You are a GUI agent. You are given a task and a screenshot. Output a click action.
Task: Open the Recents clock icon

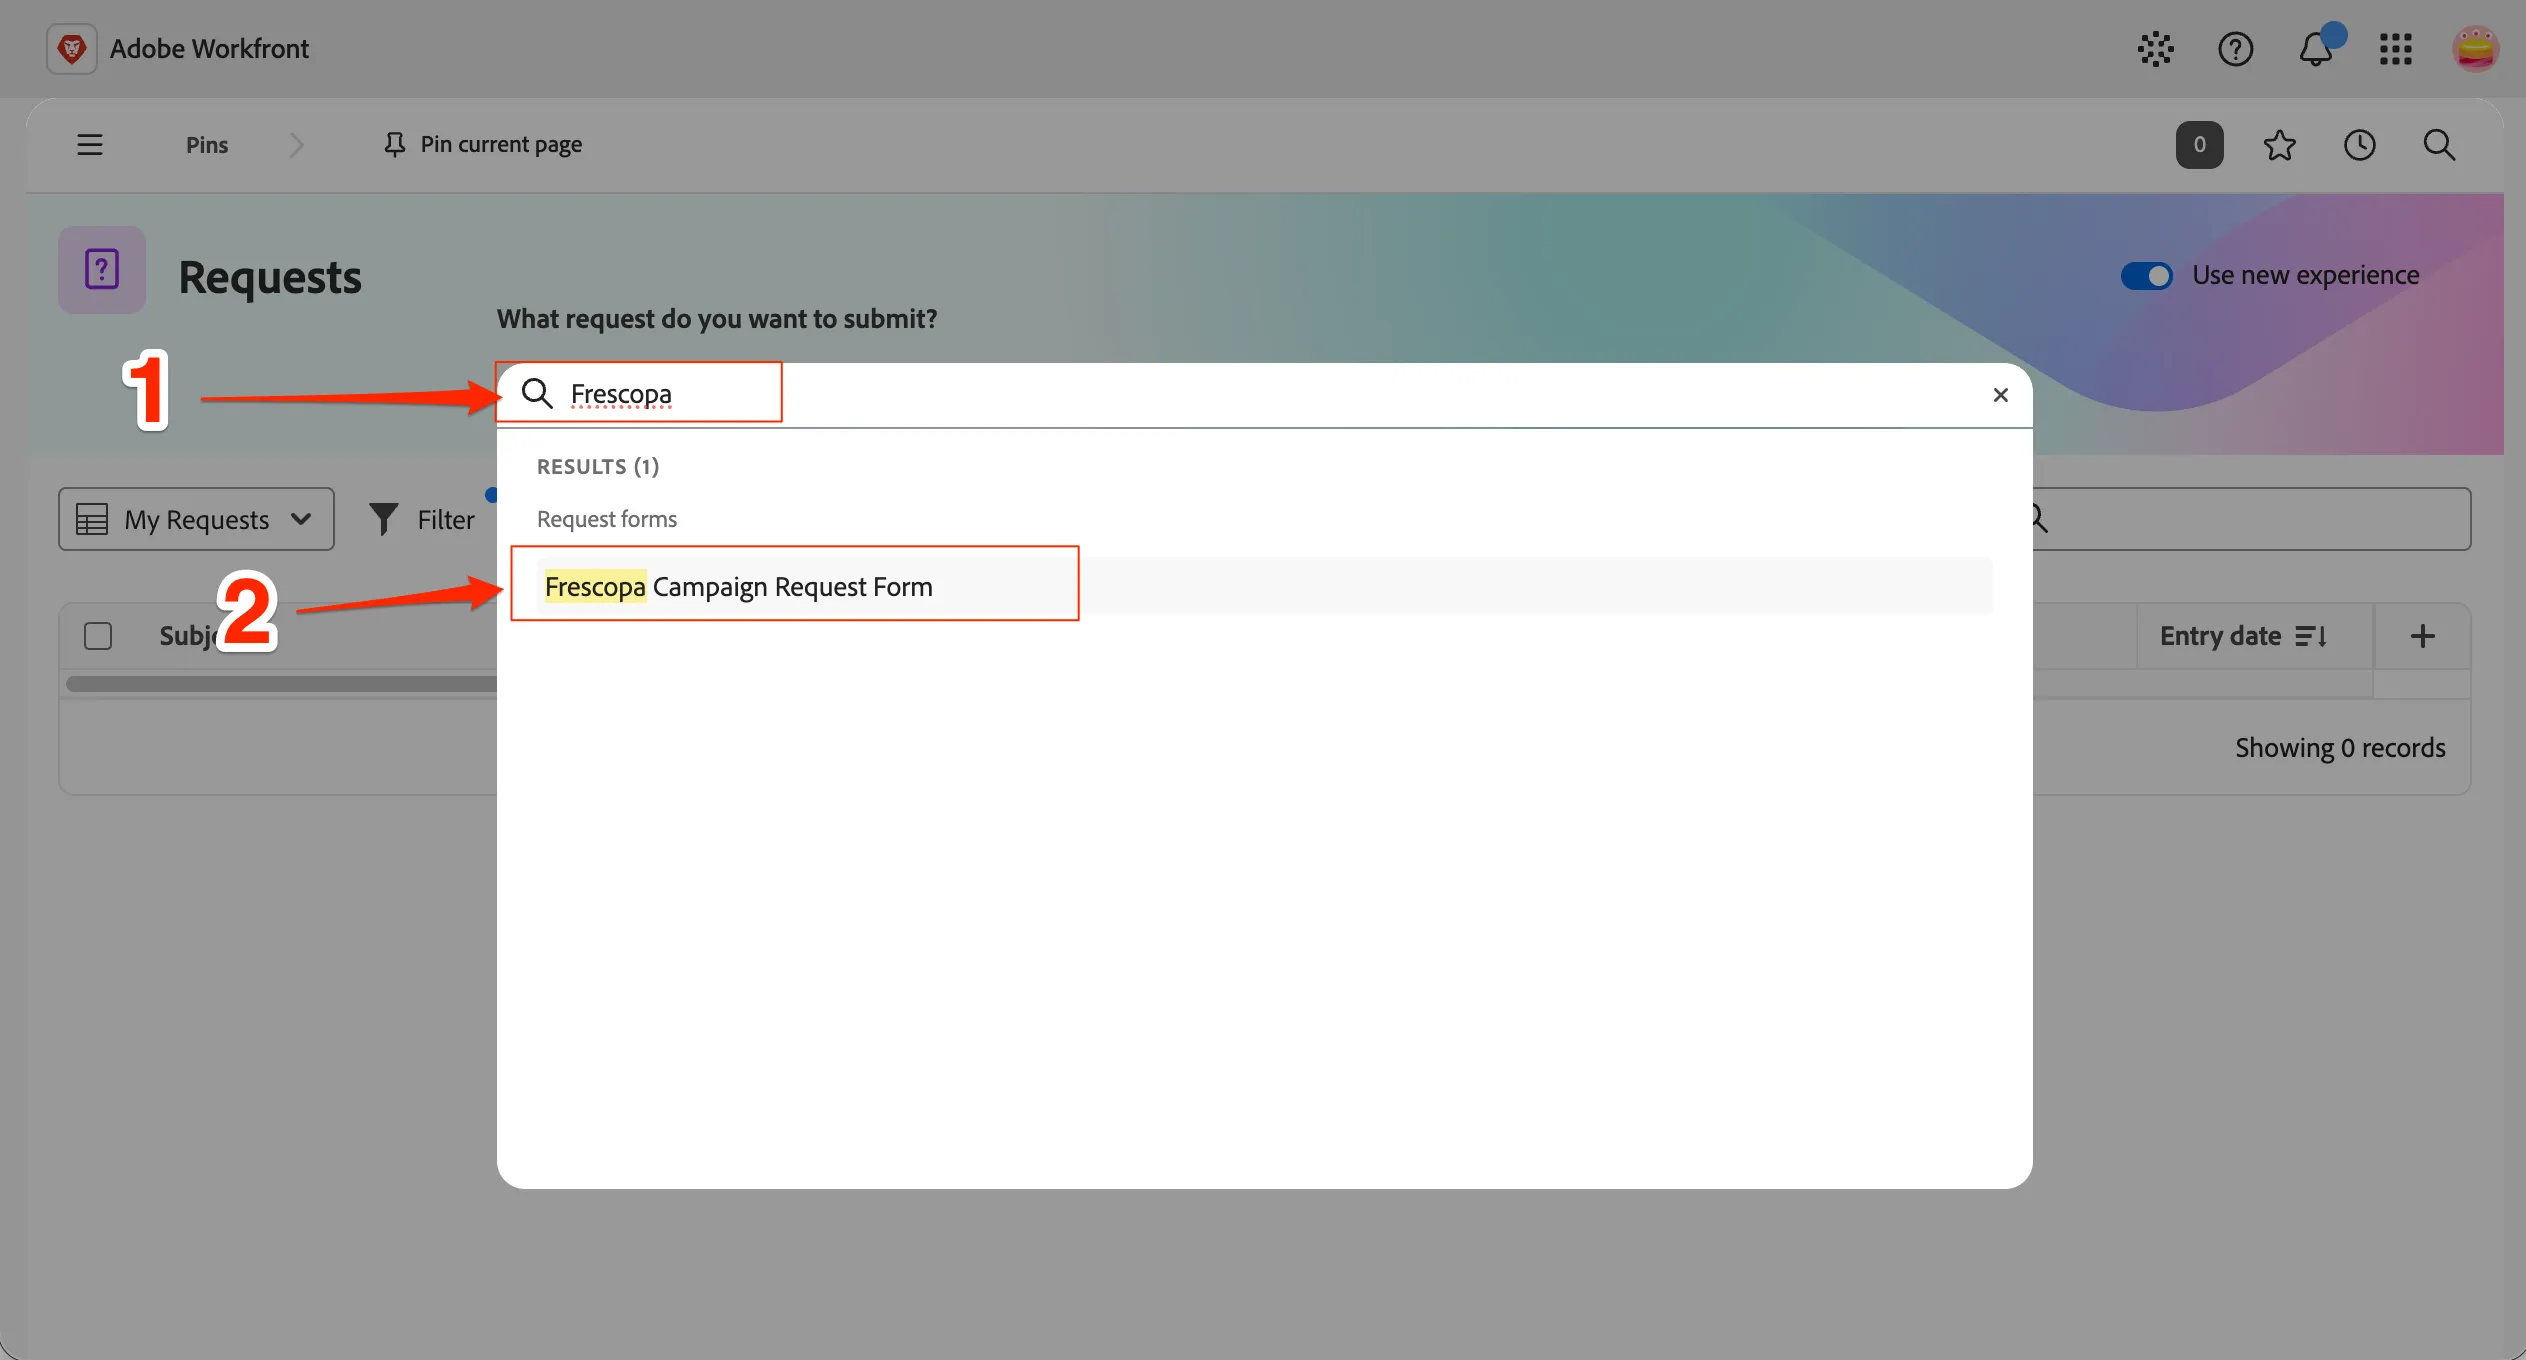(2360, 145)
